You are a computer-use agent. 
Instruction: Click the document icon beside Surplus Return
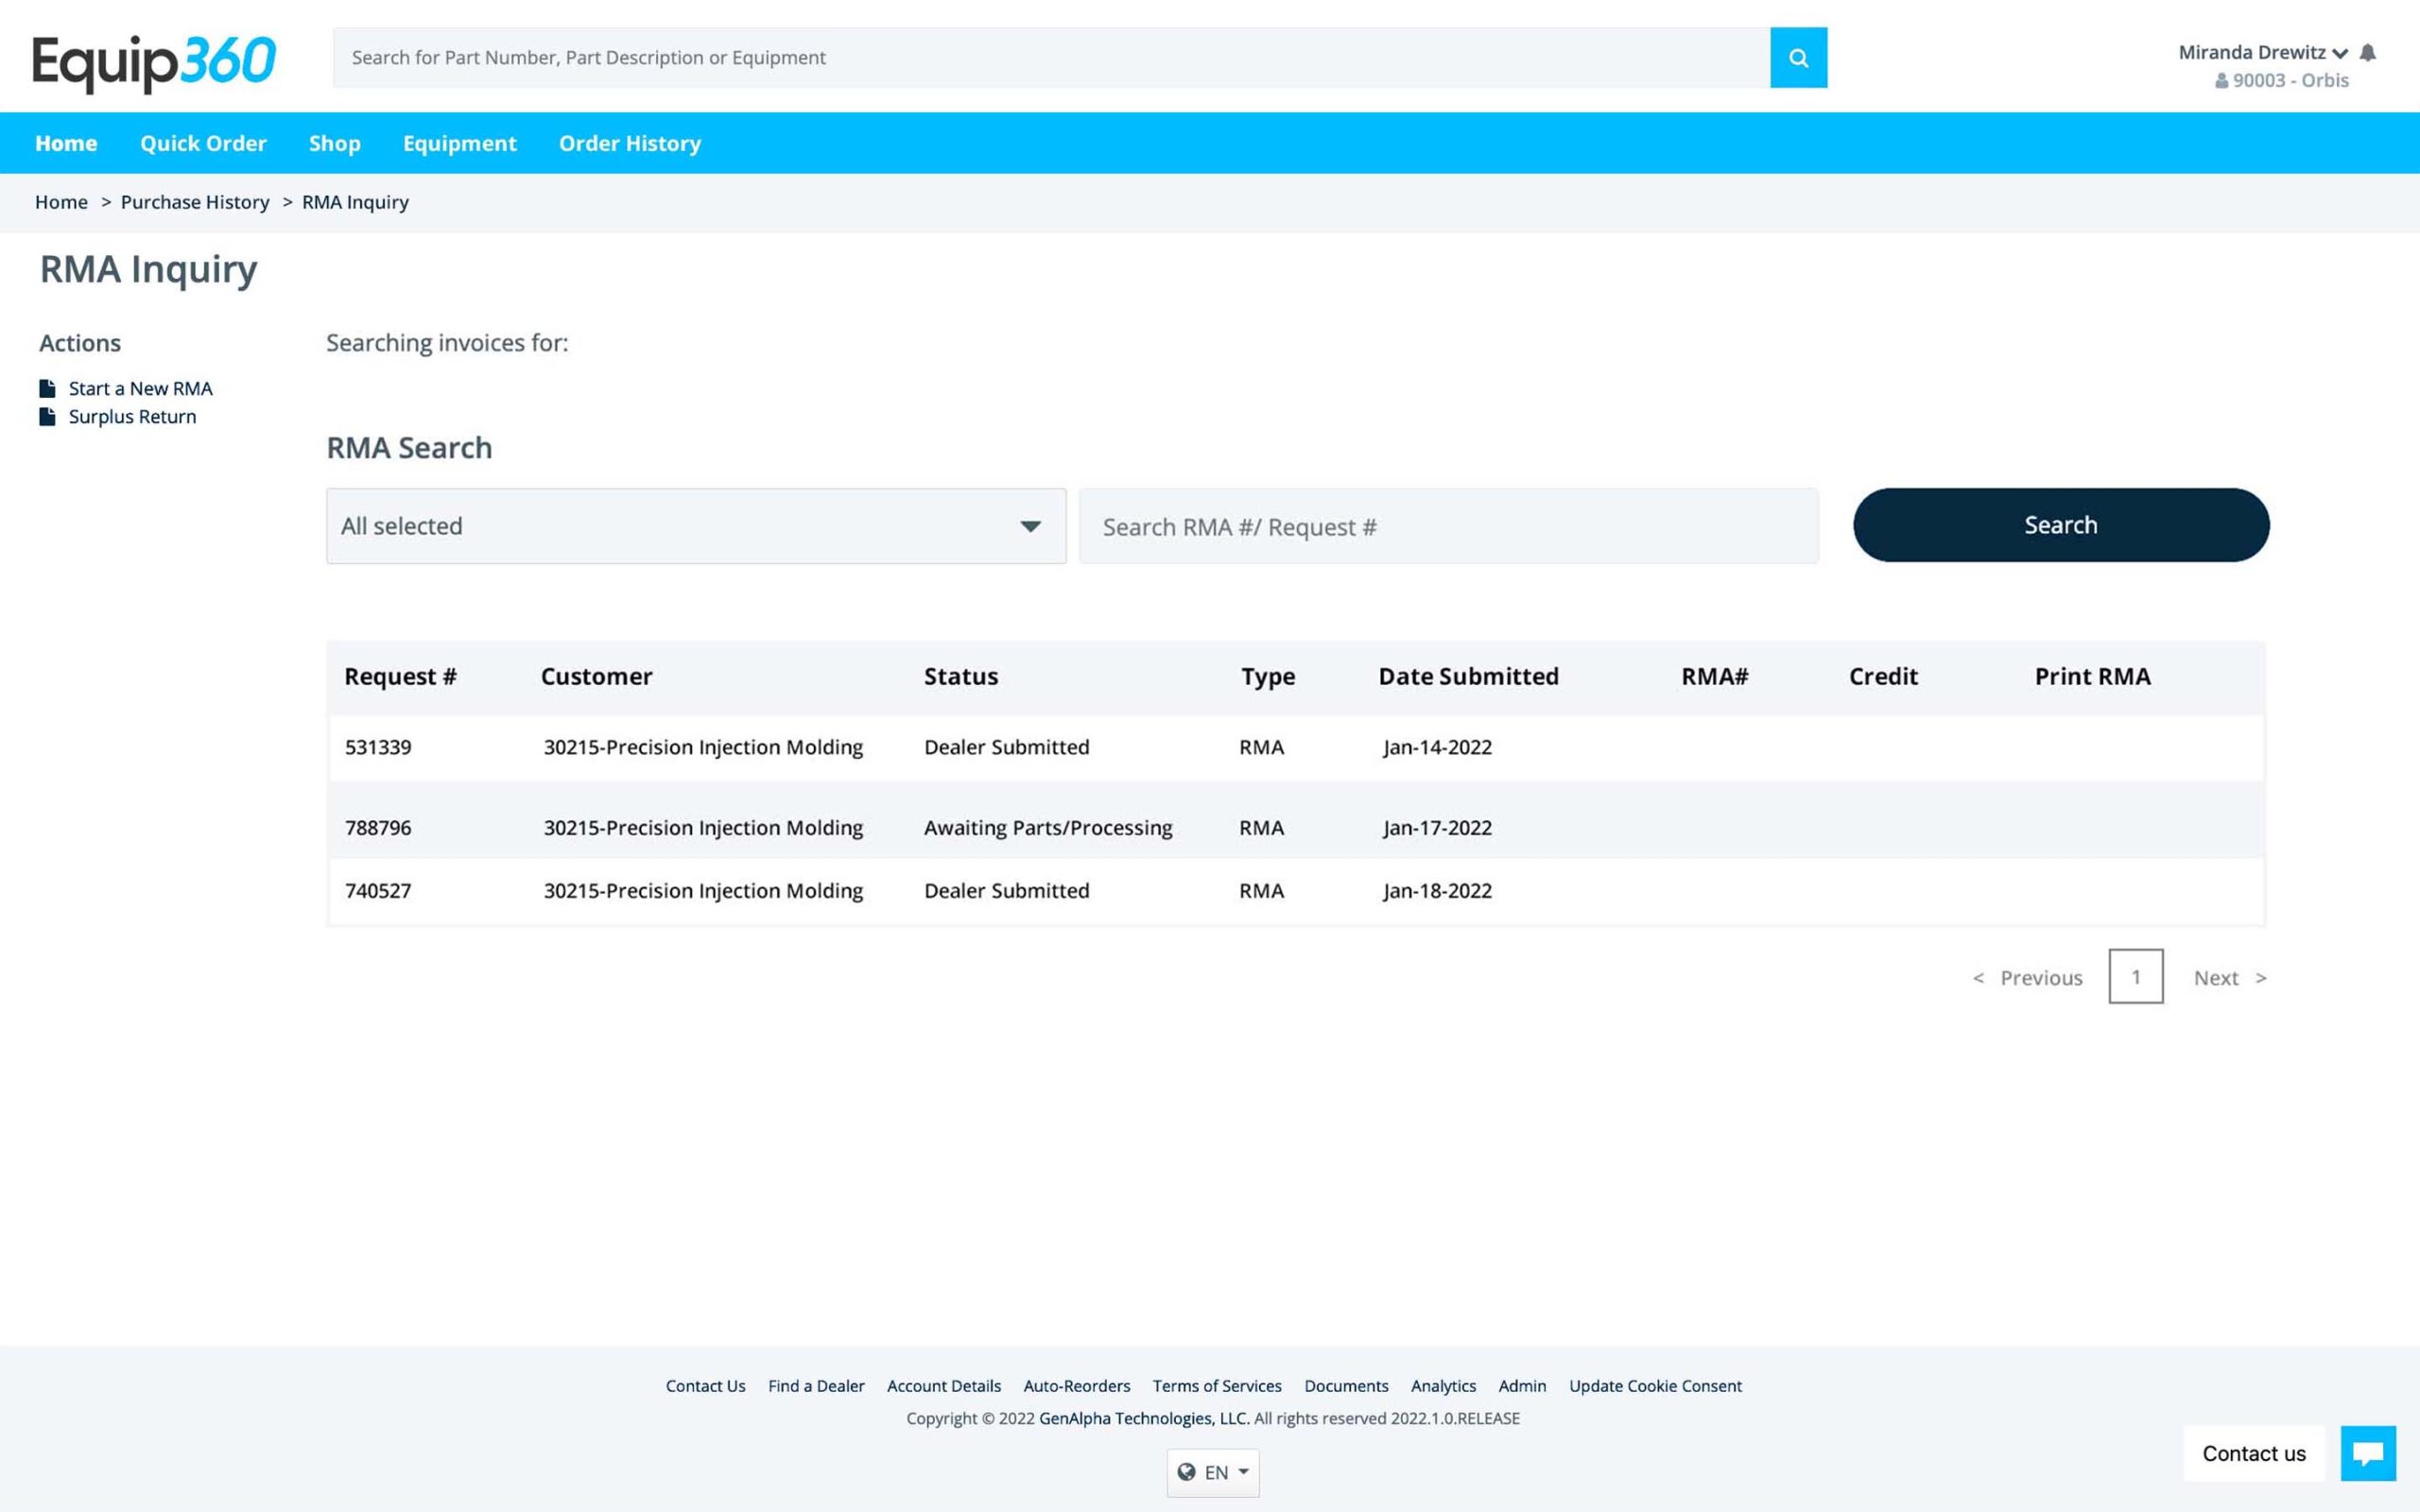(47, 416)
